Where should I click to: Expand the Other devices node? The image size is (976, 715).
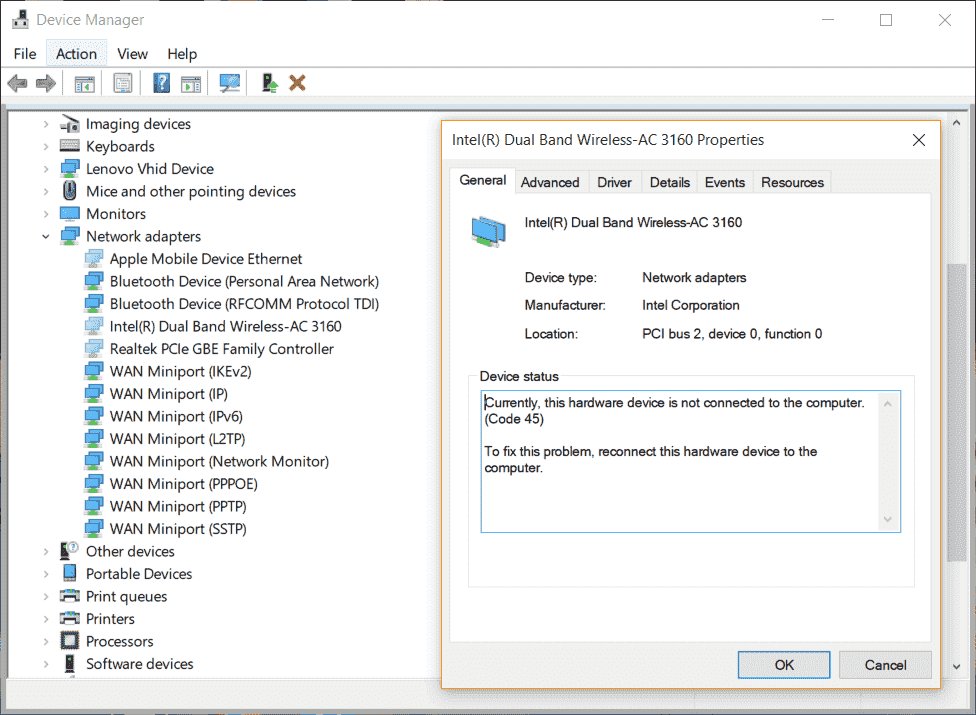pyautogui.click(x=45, y=551)
